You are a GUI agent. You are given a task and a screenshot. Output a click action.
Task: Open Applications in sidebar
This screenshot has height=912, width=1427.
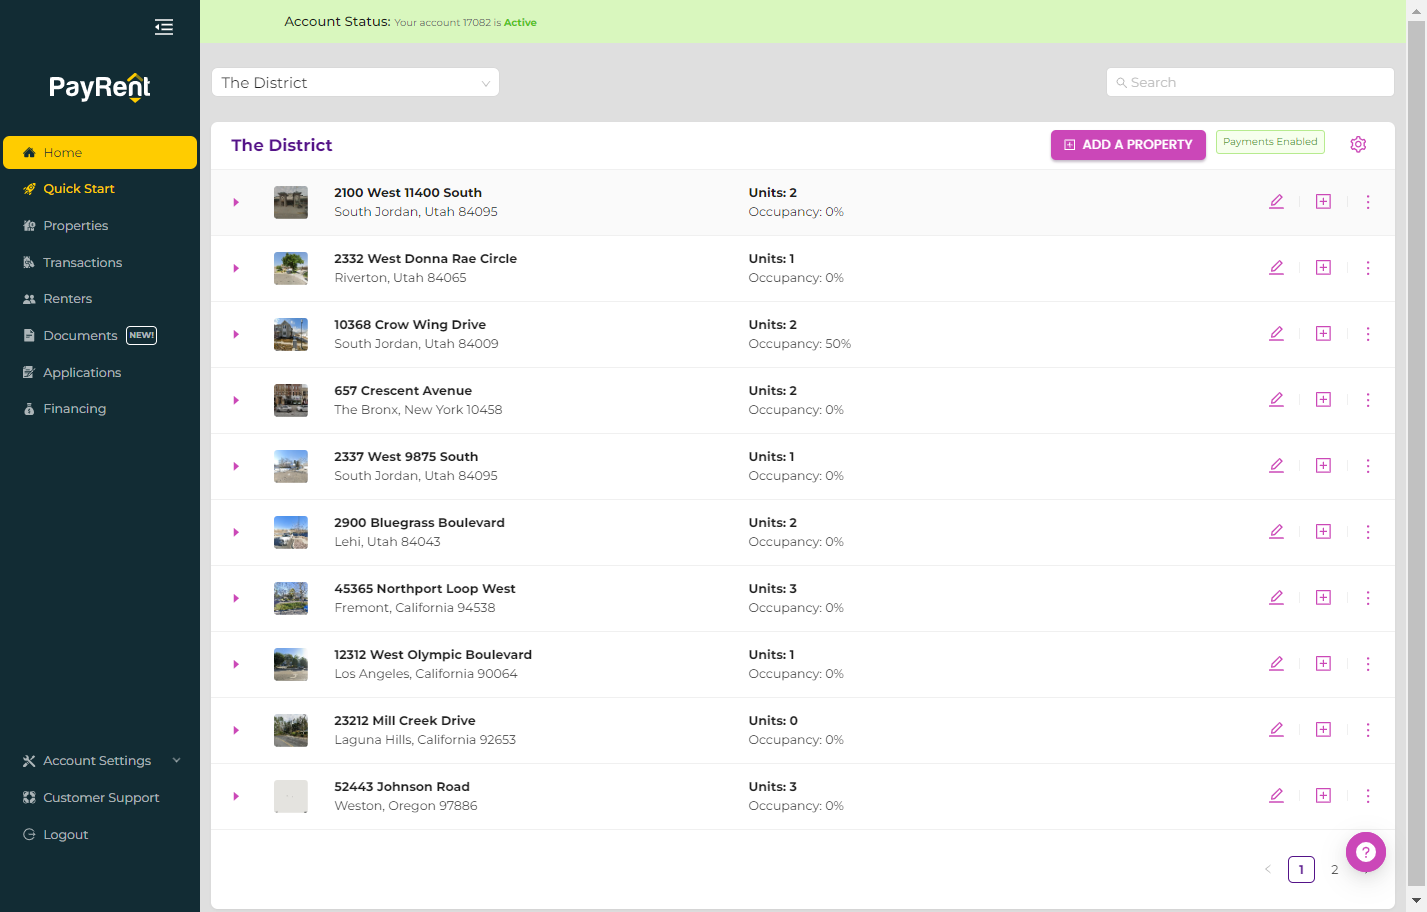(100, 373)
